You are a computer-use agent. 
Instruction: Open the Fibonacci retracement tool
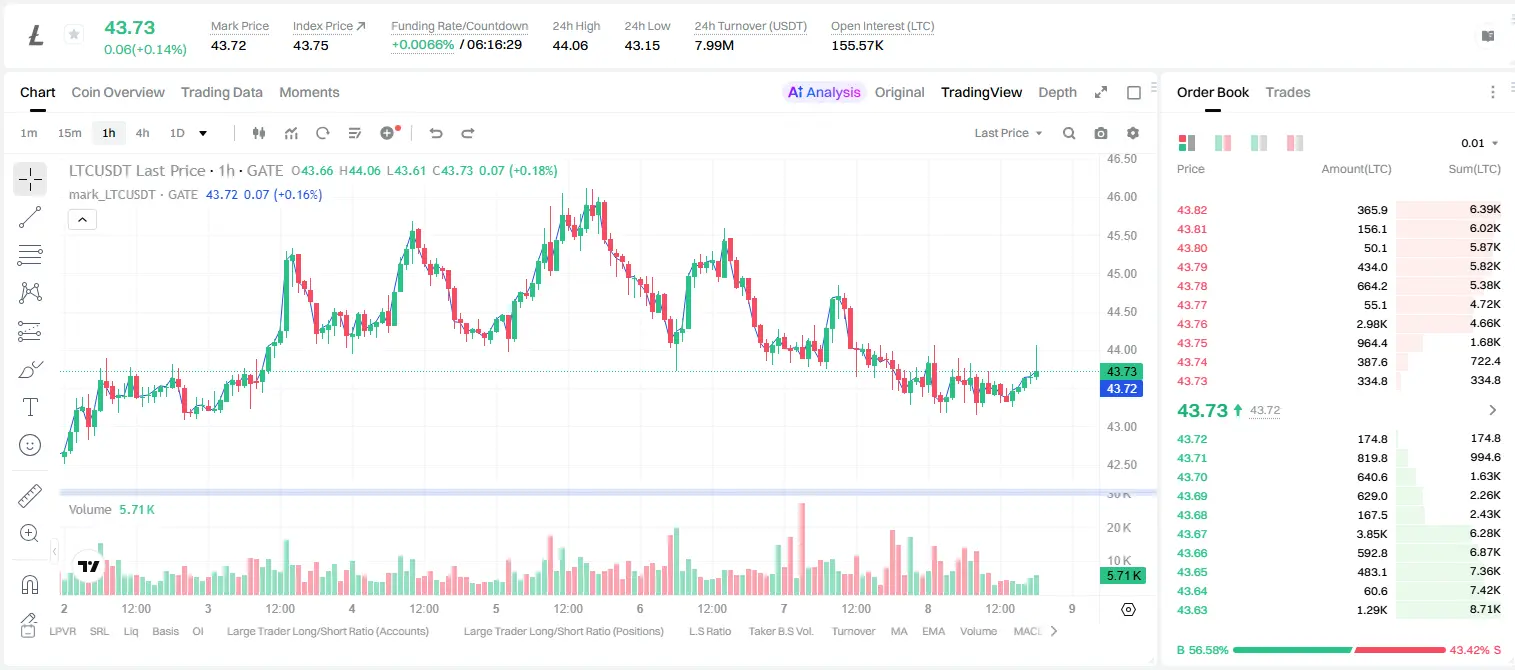(x=30, y=255)
